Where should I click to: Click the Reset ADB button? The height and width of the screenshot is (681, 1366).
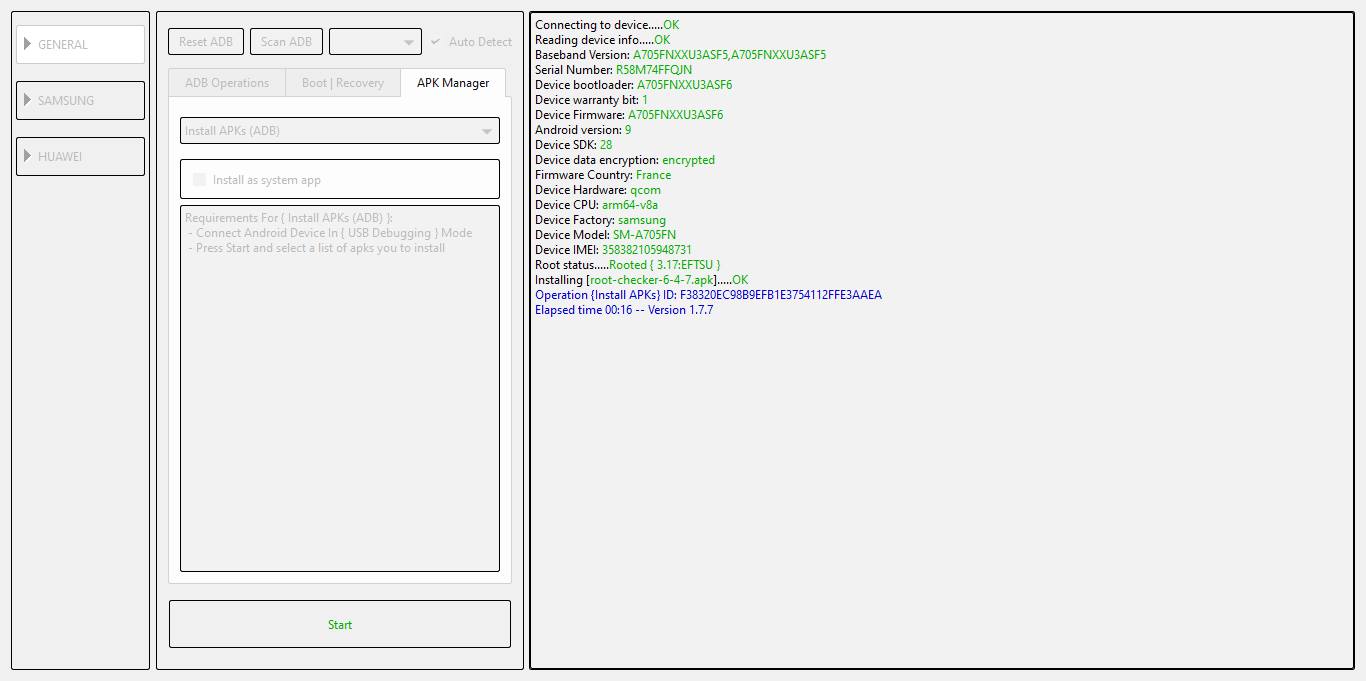coord(206,42)
